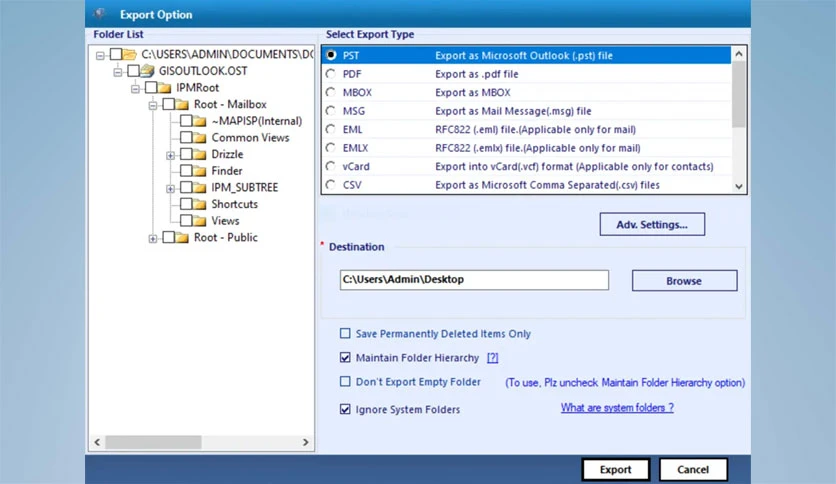Image resolution: width=836 pixels, height=484 pixels.
Task: Open the 'What are system folders ?' link
Action: coord(617,408)
